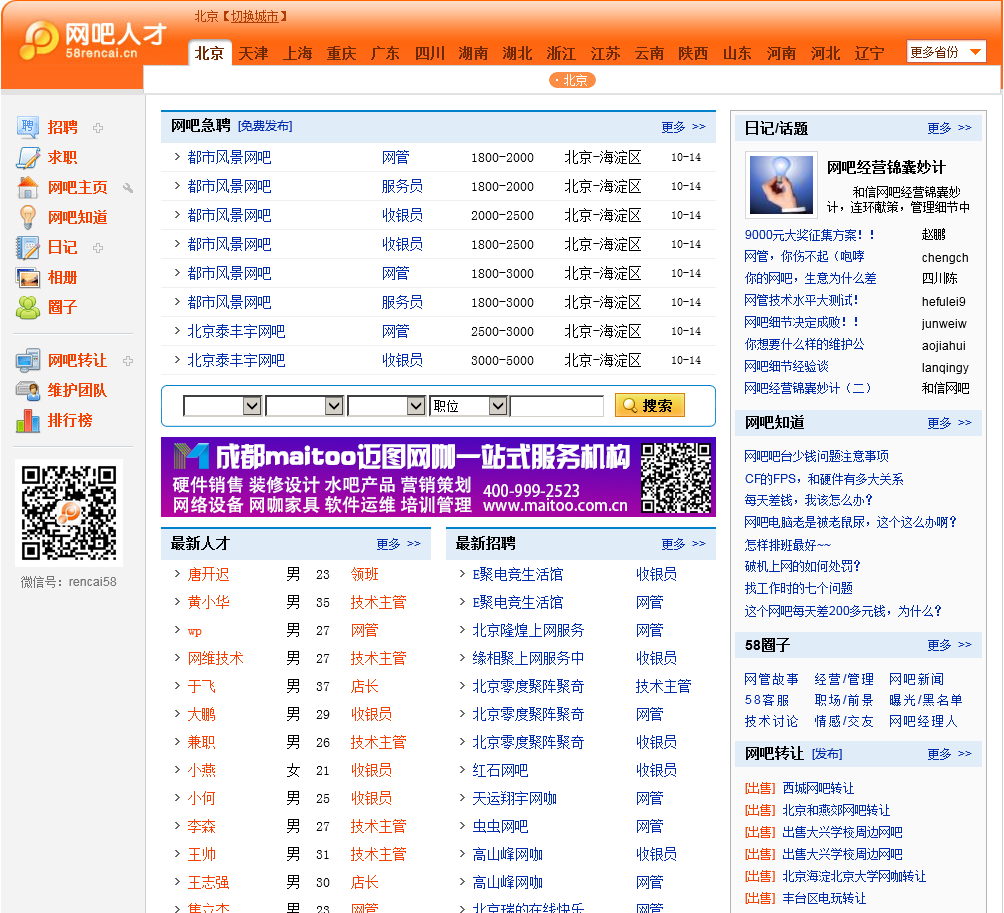Click the 网吧知道 light bulb icon
Viewport: 1004px width, 913px height.
pyautogui.click(x=28, y=217)
